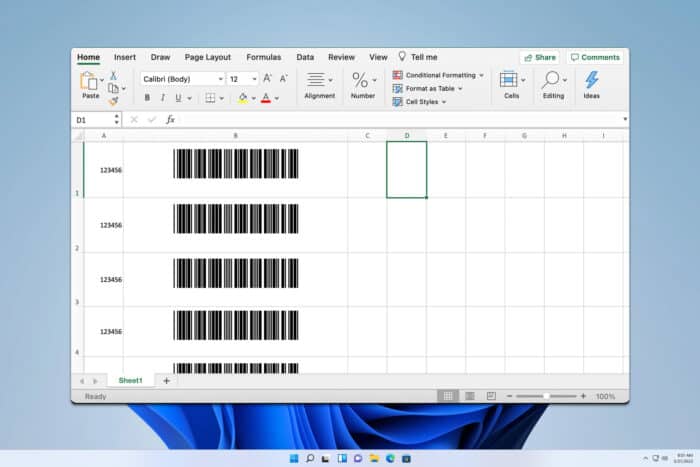
Task: Click the Conditional Formatting icon
Action: [x=397, y=75]
